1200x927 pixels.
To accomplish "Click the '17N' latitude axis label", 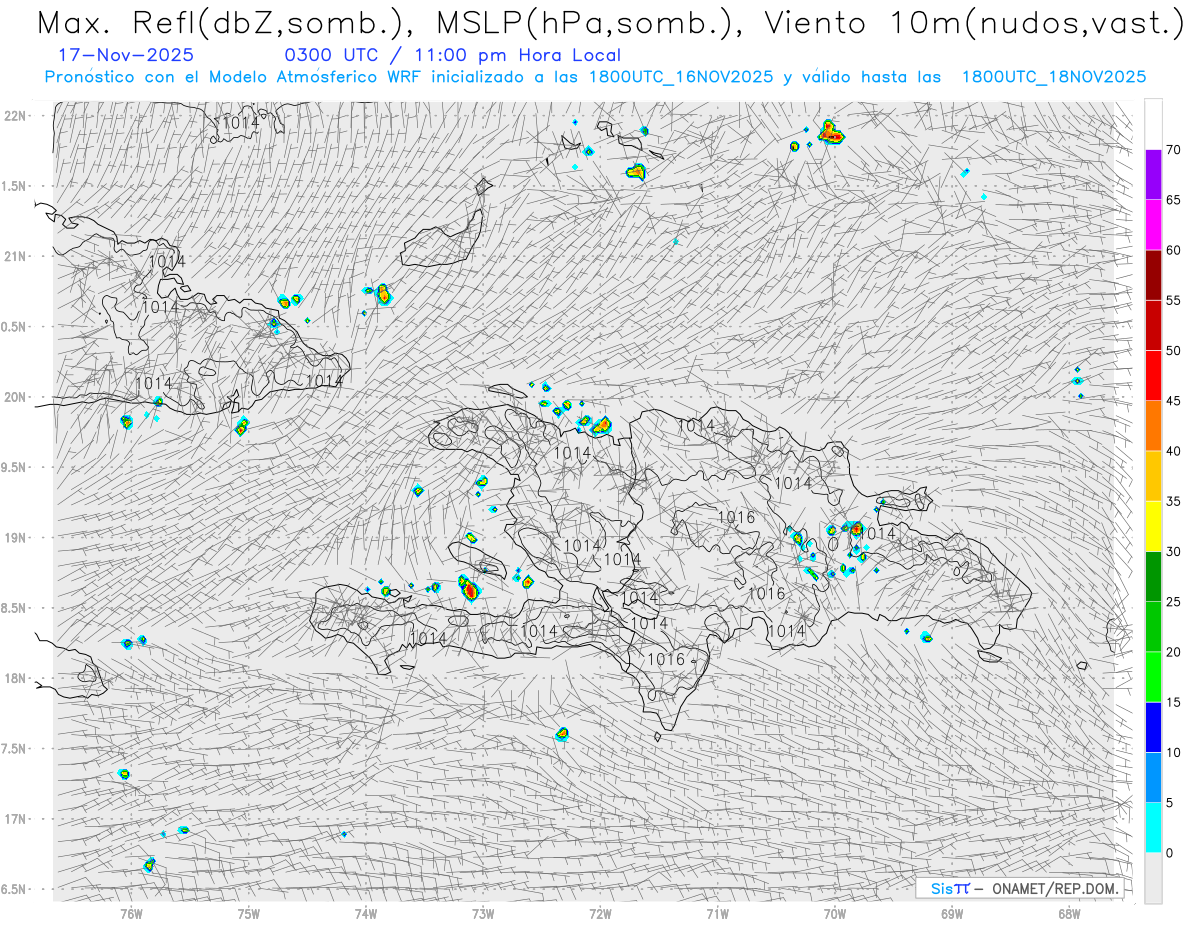I will 17,819.
